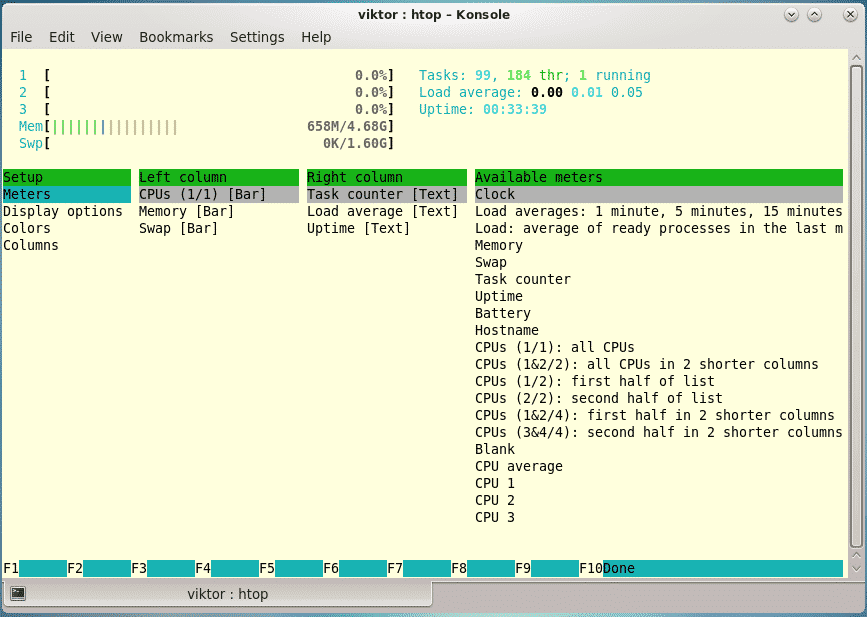
Task: Select Clock in Available meters
Action: [x=495, y=194]
